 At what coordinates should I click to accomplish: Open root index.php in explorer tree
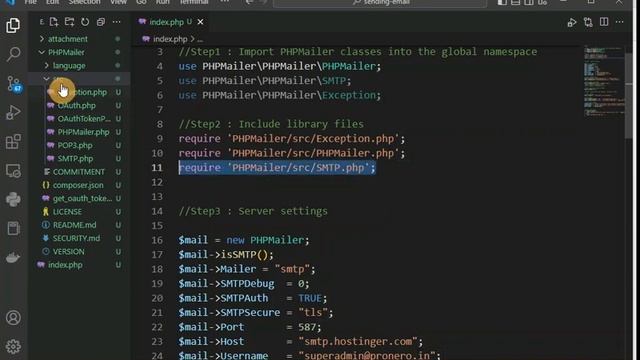65,265
